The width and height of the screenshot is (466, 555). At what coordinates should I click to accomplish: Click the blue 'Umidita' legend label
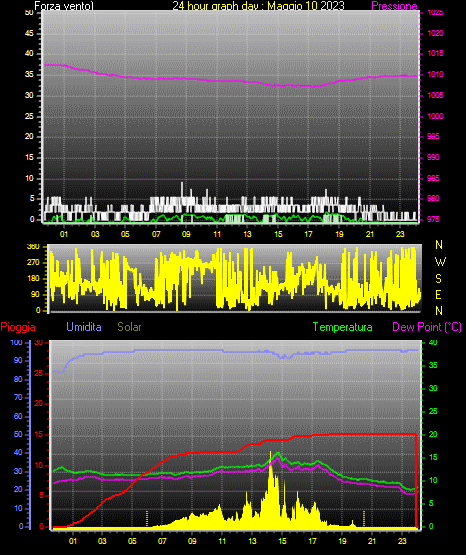[84, 327]
